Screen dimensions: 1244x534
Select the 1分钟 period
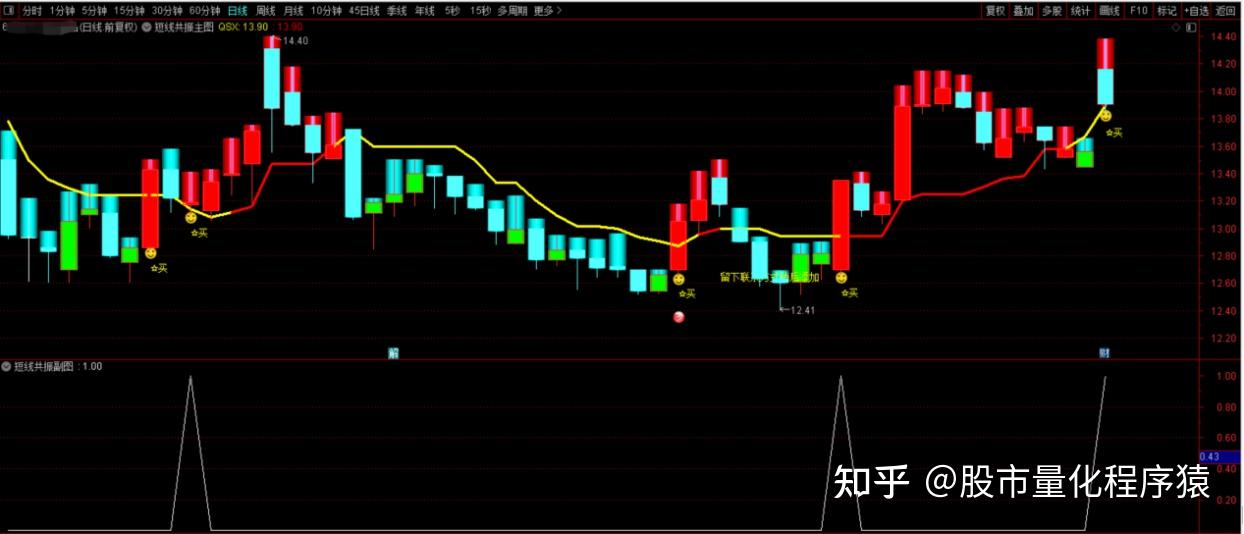point(62,11)
